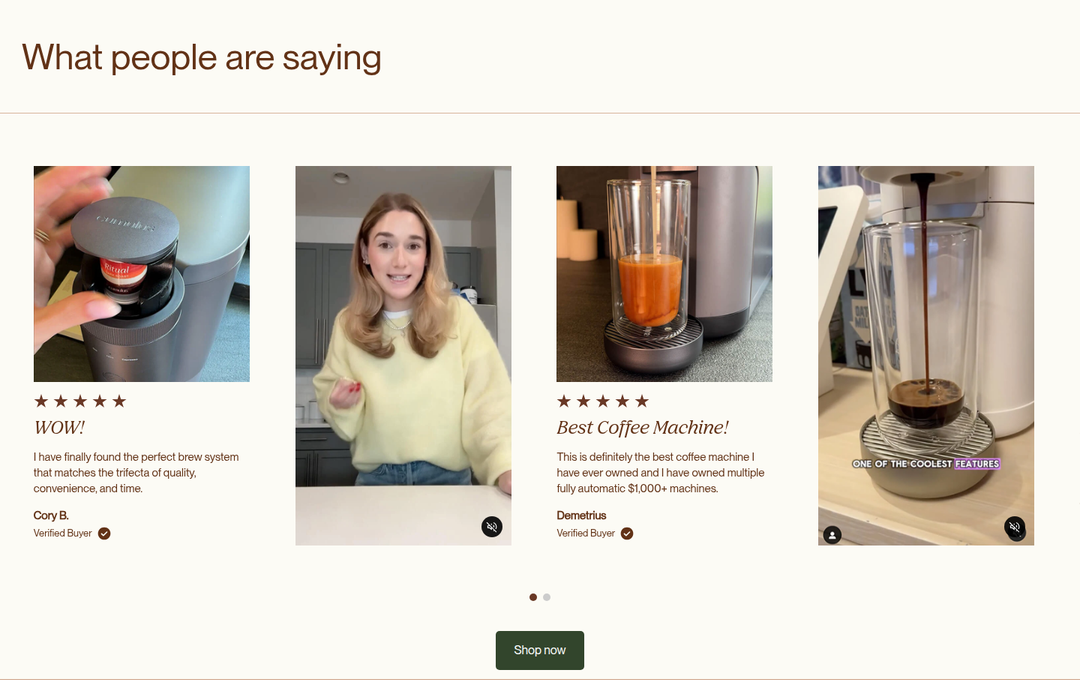Viewport: 1080px width, 680px height.
Task: Click the verified checkmark beside Demetrius's Verified Buyer
Action: pos(627,533)
